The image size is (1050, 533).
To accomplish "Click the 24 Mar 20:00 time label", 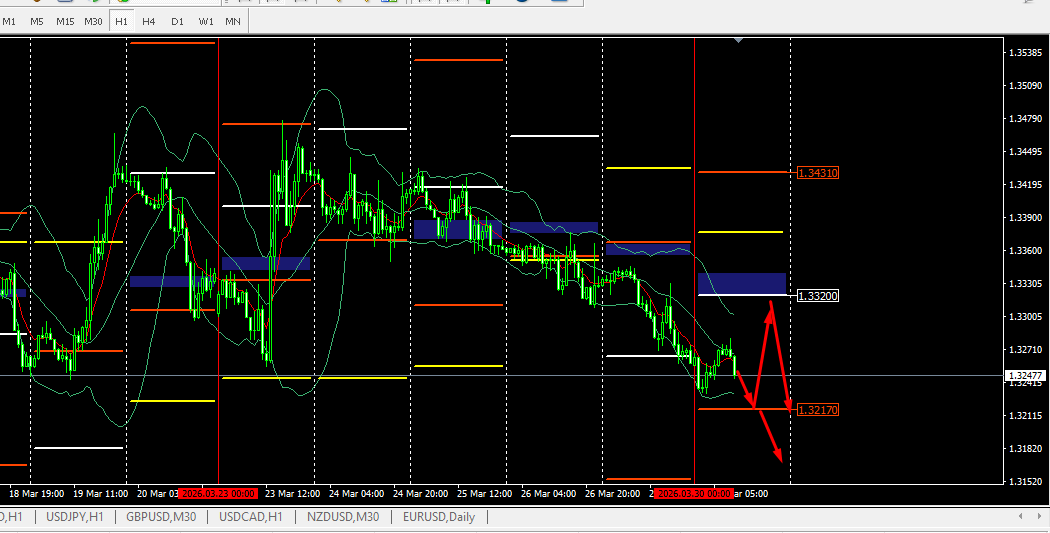I will [420, 493].
